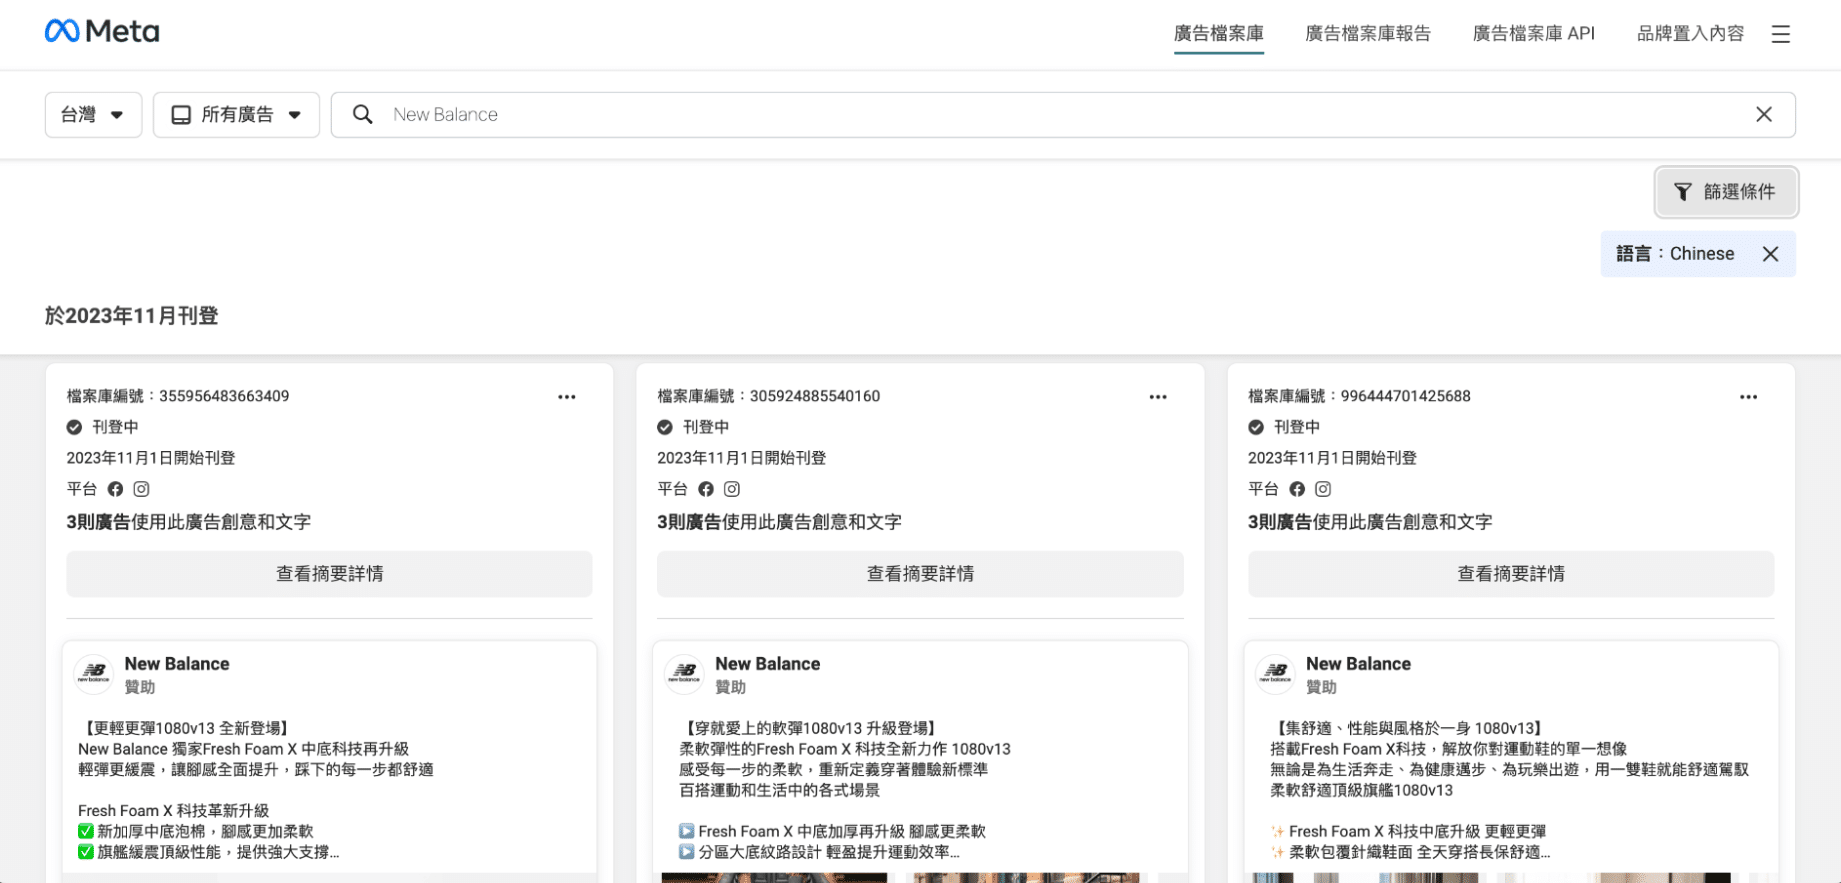This screenshot has width=1841, height=883.
Task: Click 刊登中 status checkmark on ad 355956483663409
Action: point(74,427)
